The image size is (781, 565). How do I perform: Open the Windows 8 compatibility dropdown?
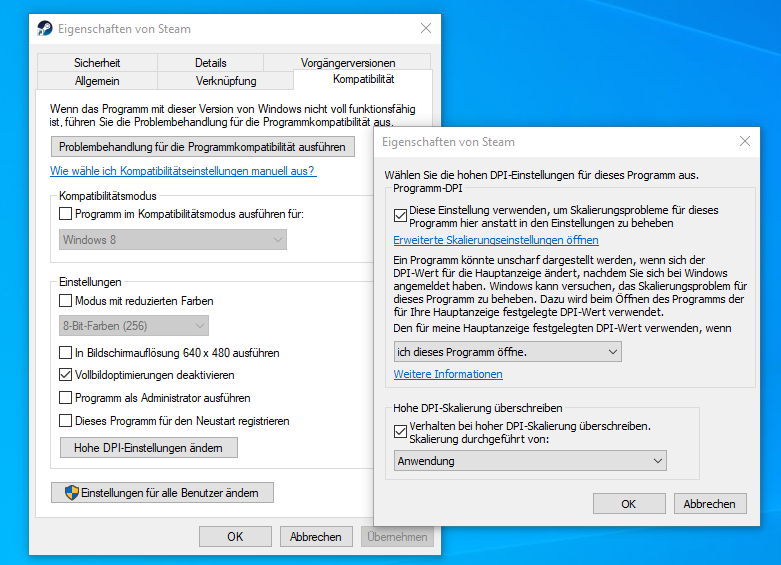(172, 240)
